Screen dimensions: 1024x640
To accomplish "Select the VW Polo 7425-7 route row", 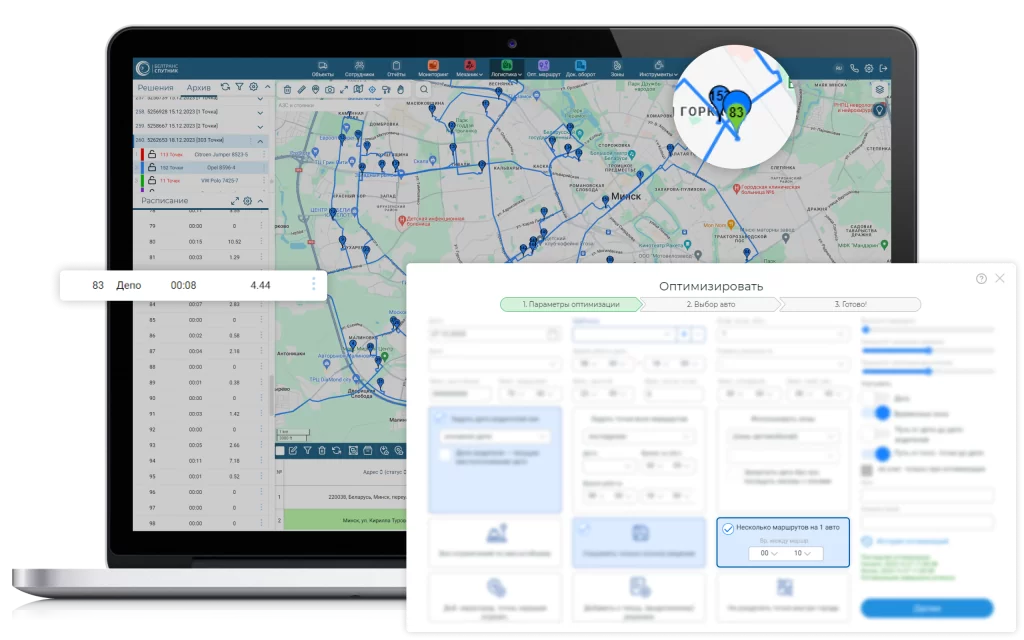I will tap(201, 180).
